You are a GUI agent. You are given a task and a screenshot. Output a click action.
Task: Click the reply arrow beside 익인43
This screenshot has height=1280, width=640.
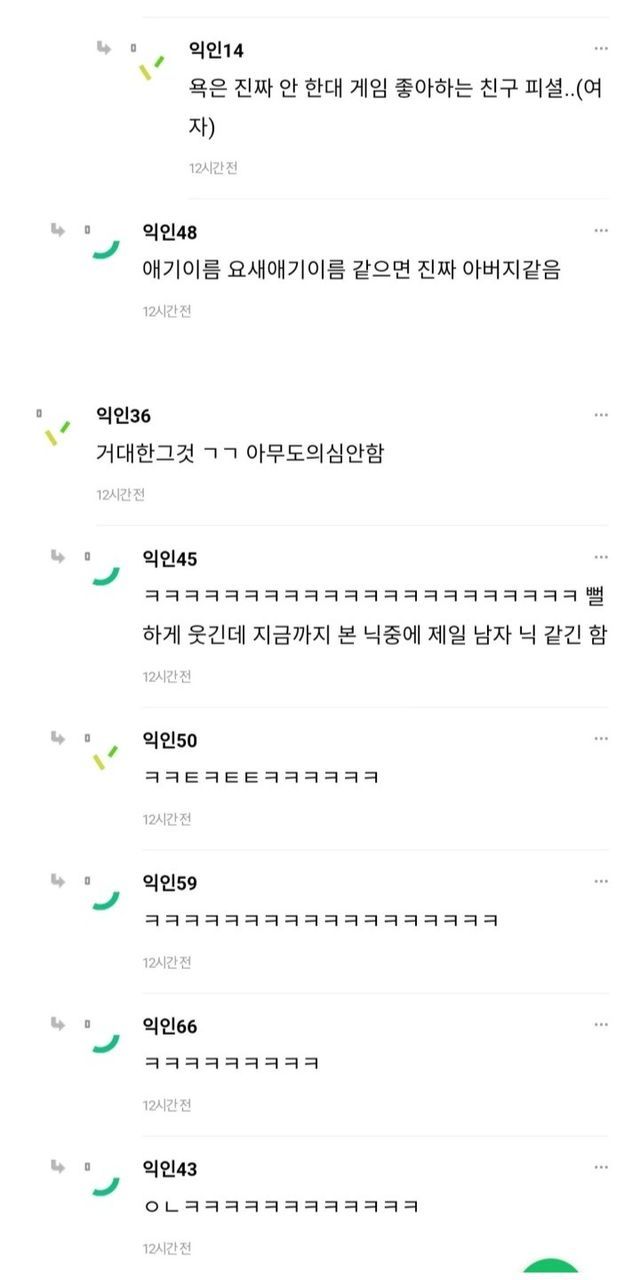58,1167
